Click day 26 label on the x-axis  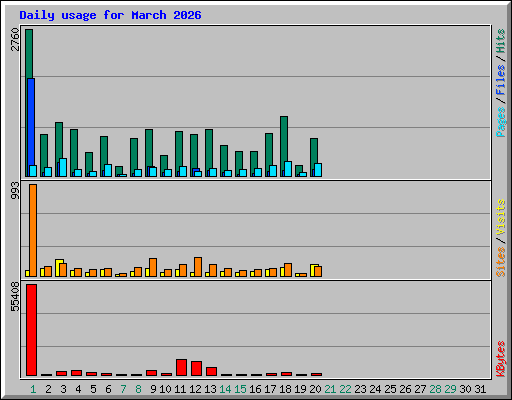point(405,389)
